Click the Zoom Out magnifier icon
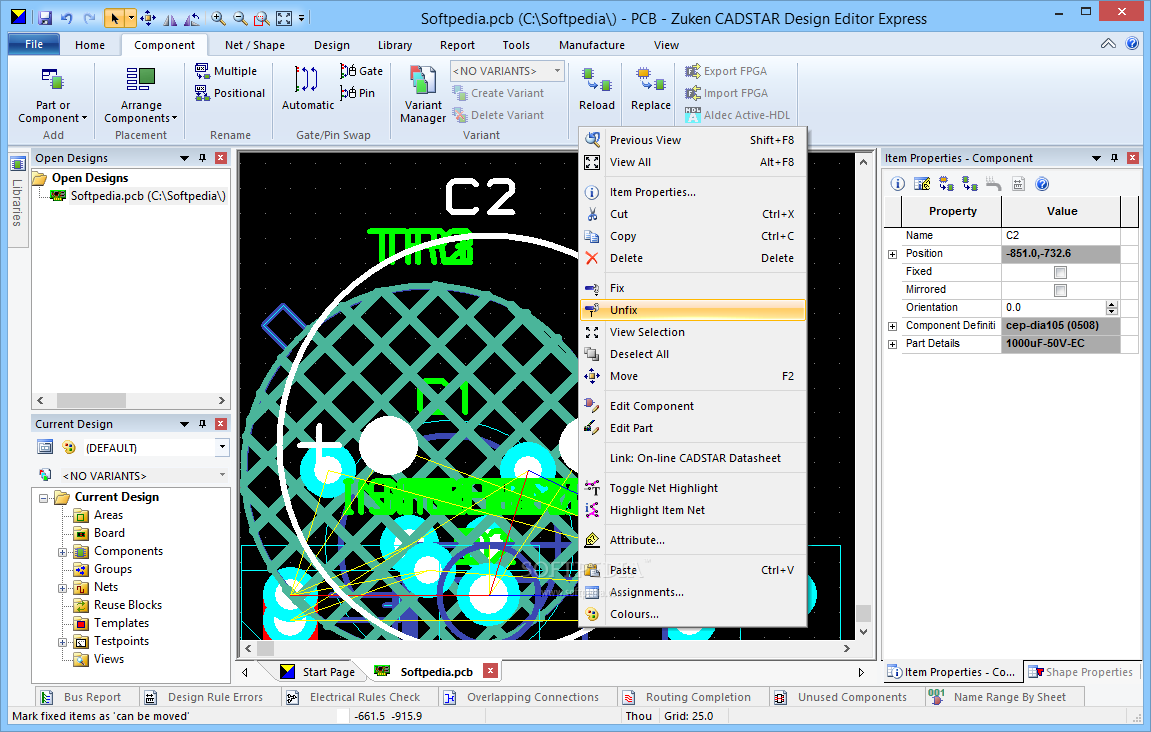 pyautogui.click(x=239, y=18)
